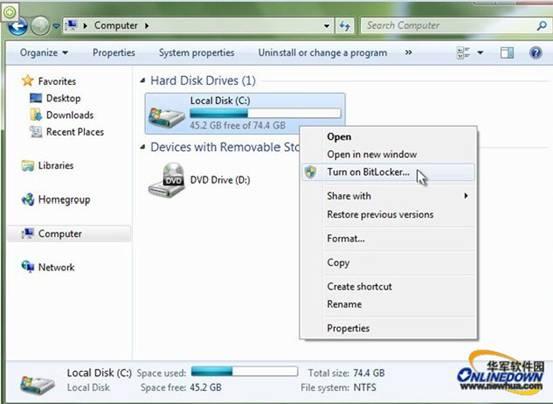
Task: Toggle the preview pane button
Action: coord(507,53)
